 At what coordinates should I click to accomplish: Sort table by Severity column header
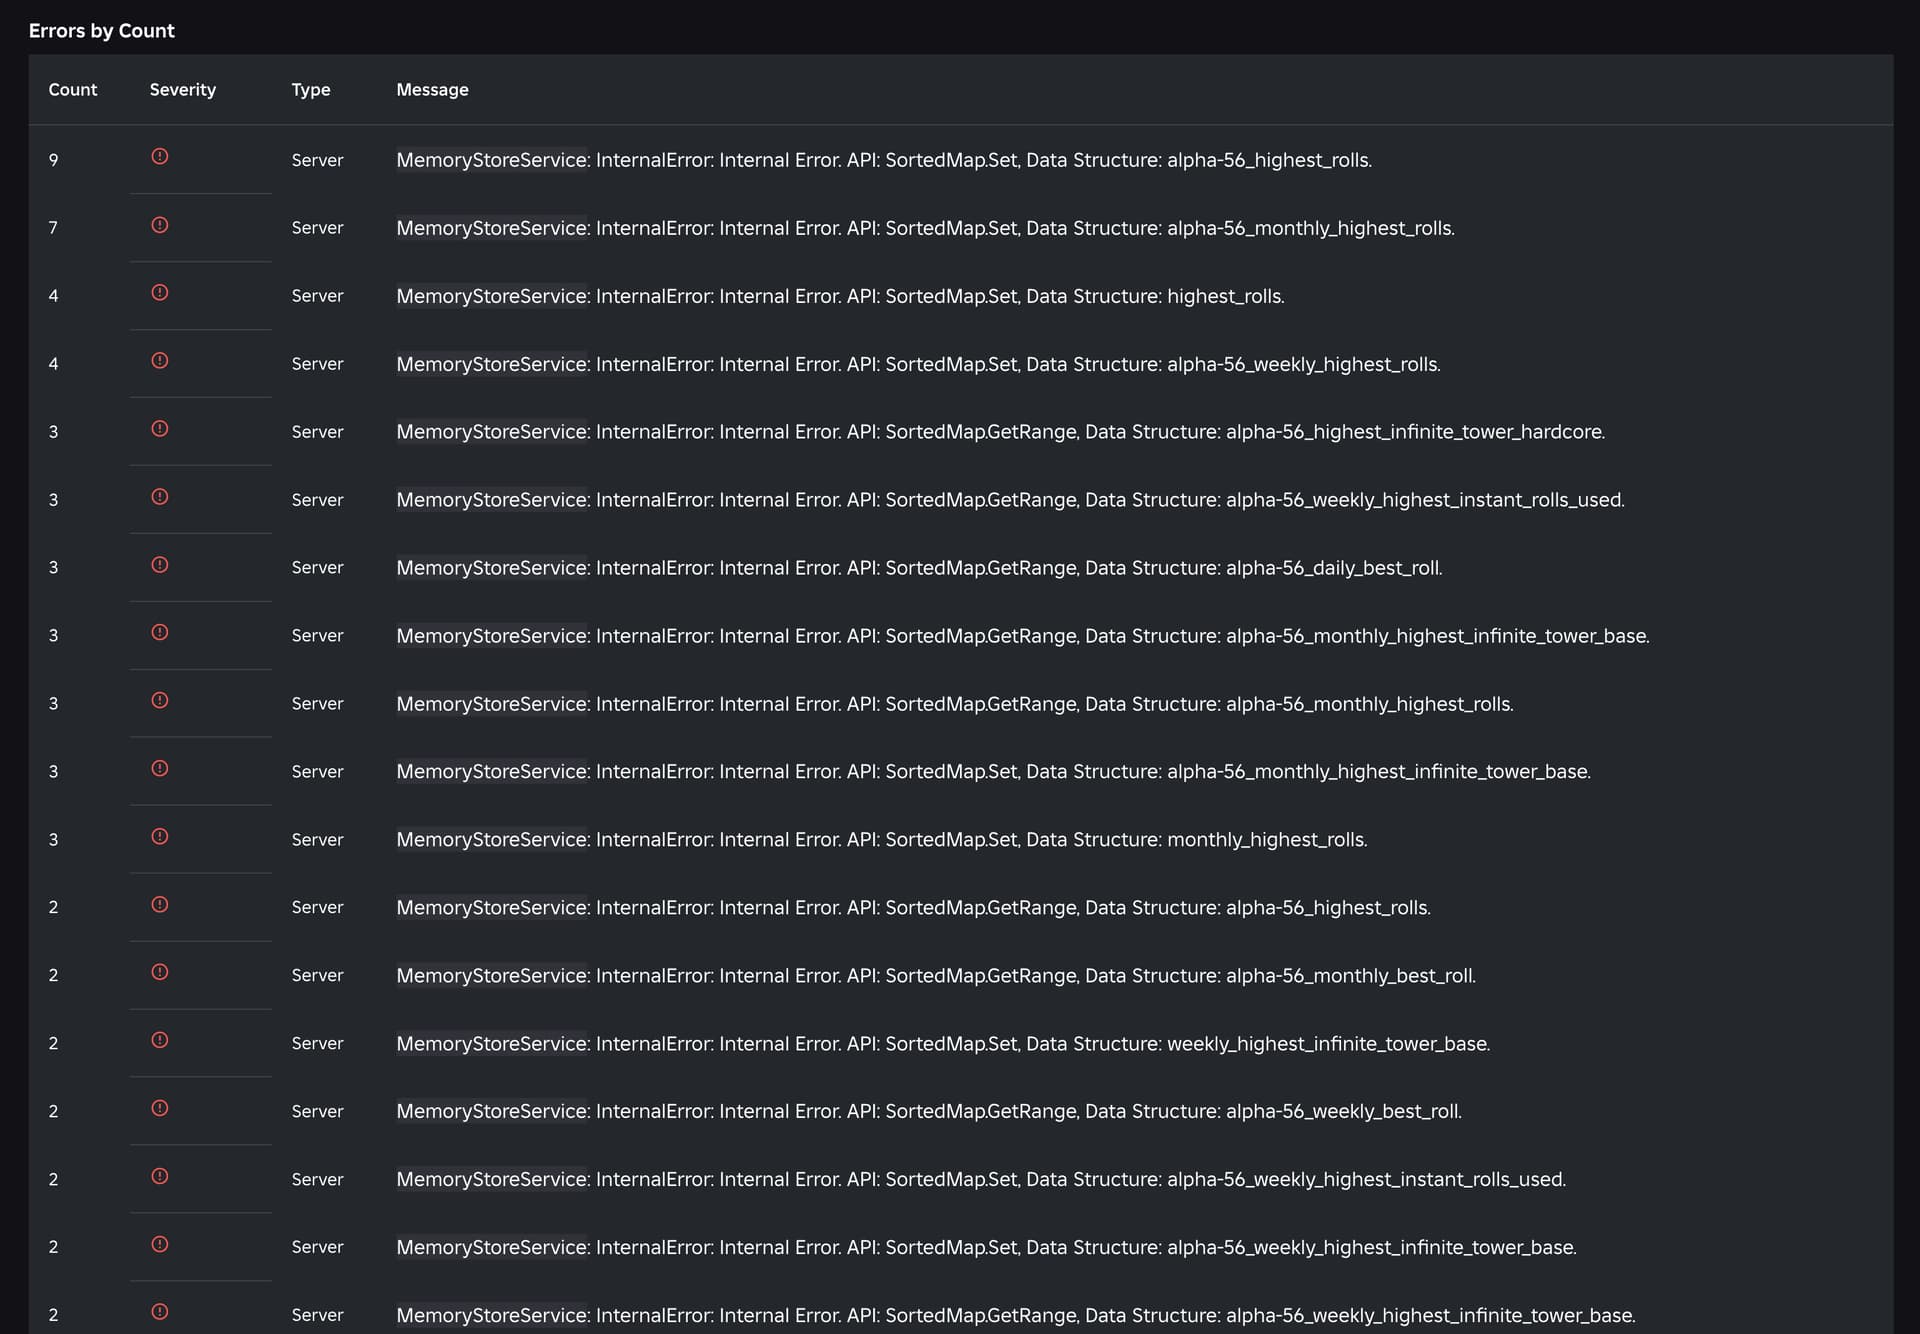click(x=182, y=90)
